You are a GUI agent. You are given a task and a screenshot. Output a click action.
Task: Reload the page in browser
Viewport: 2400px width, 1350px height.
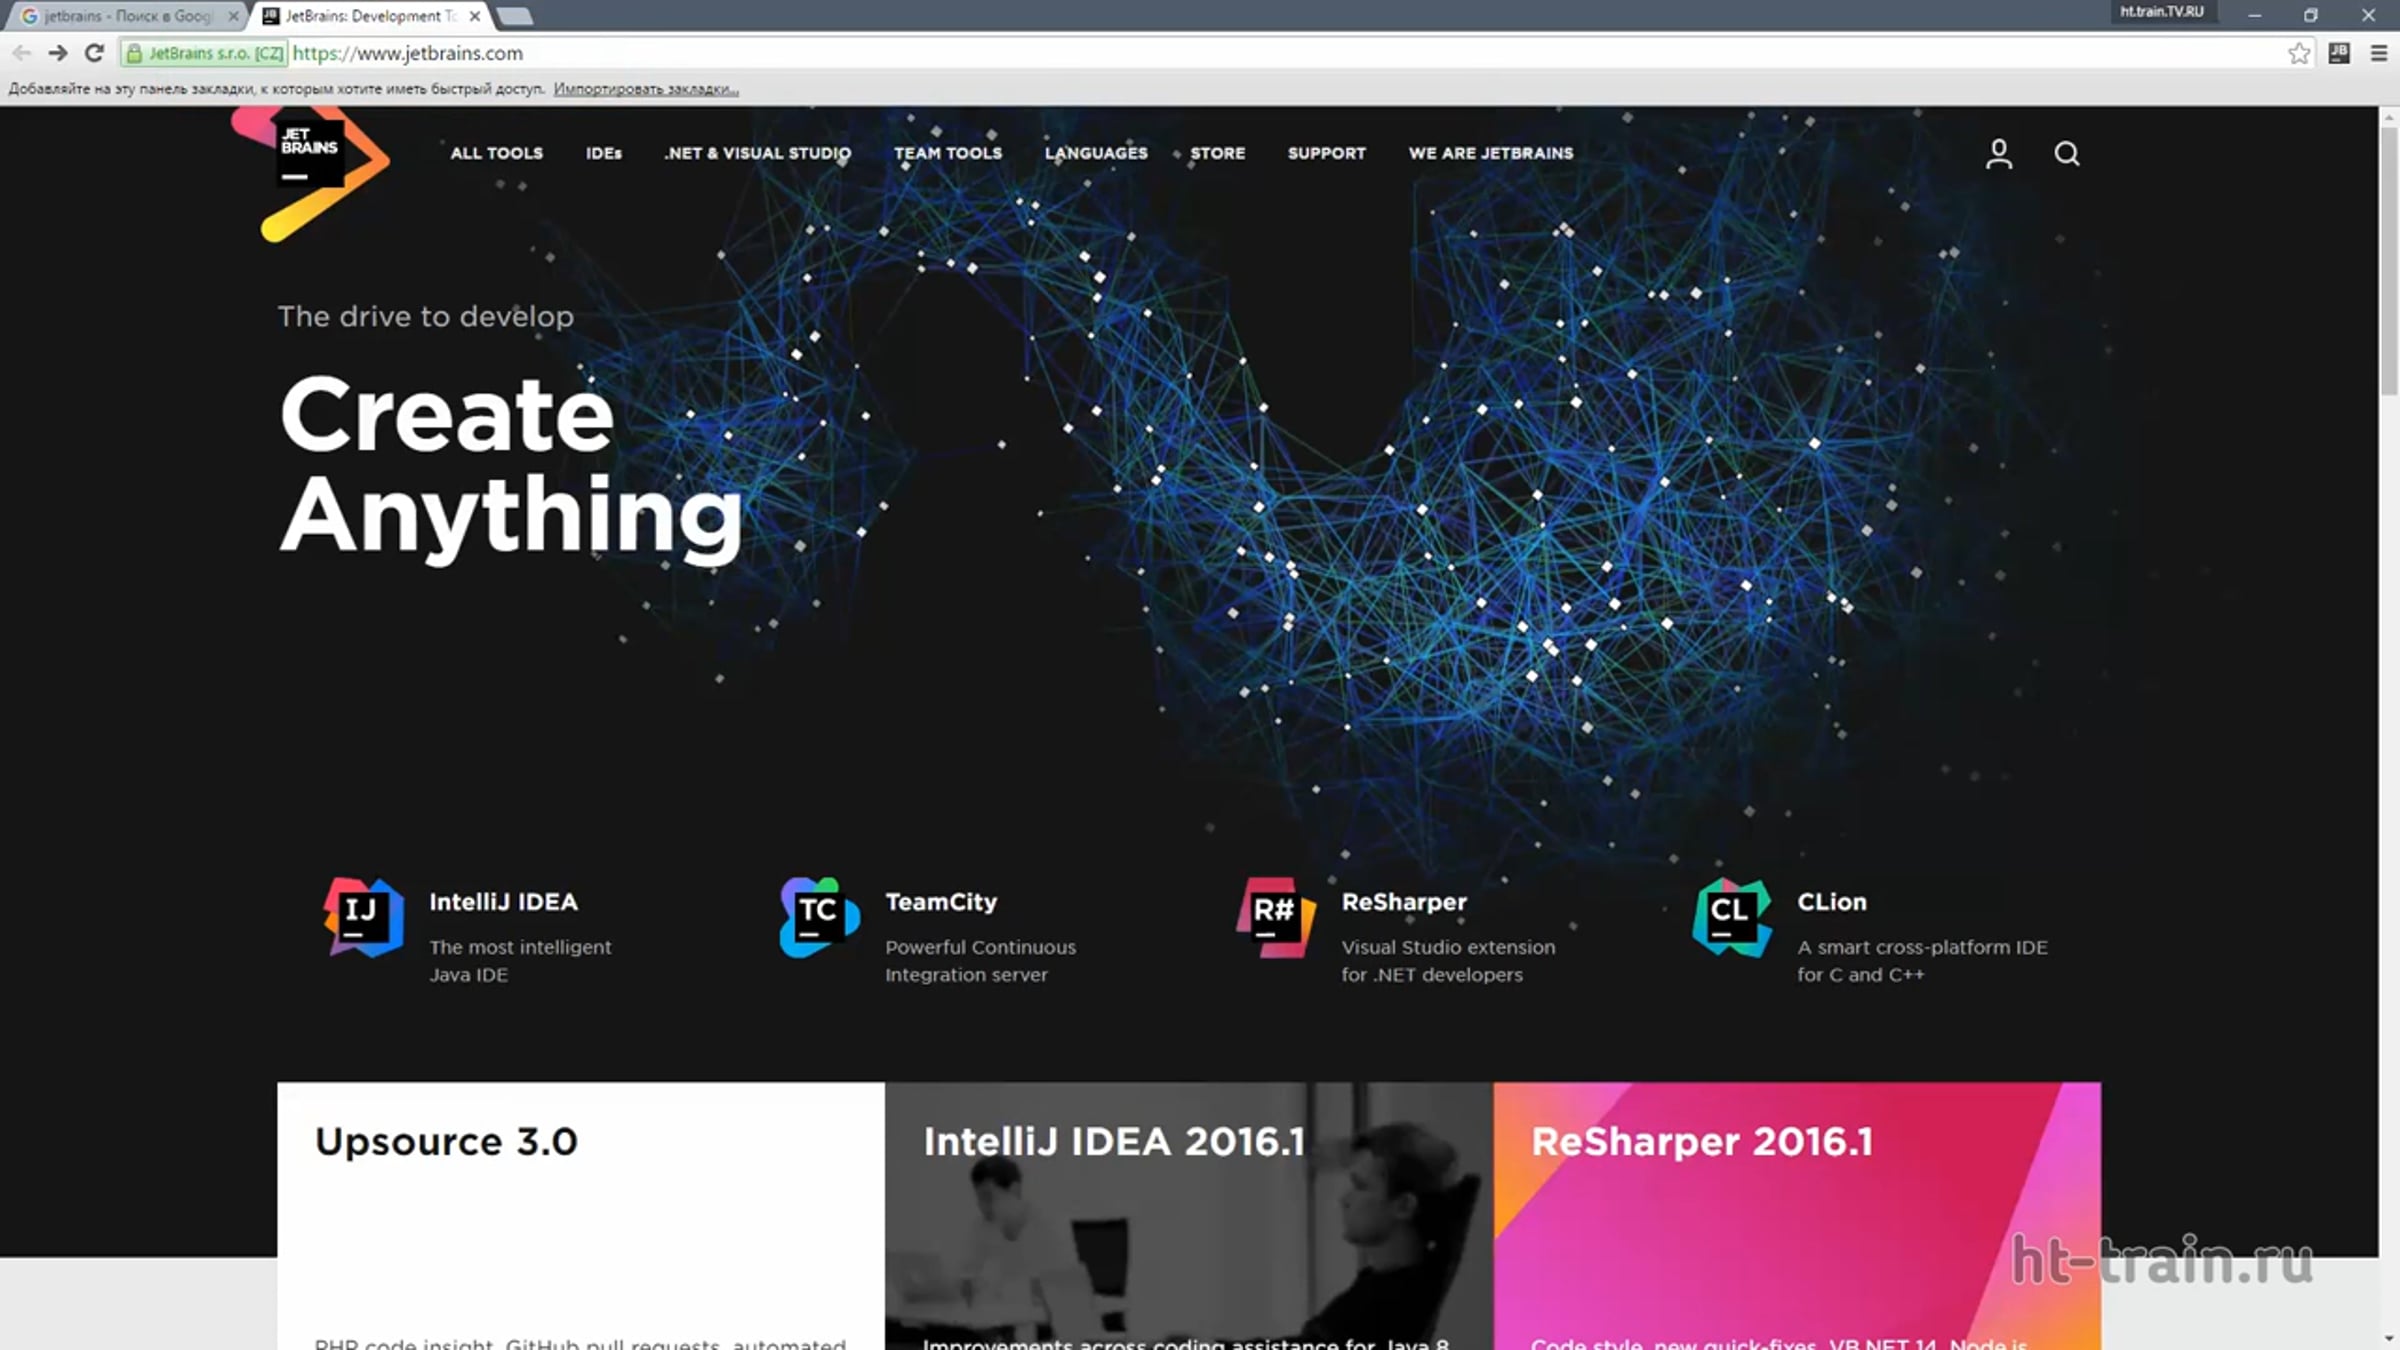[94, 54]
